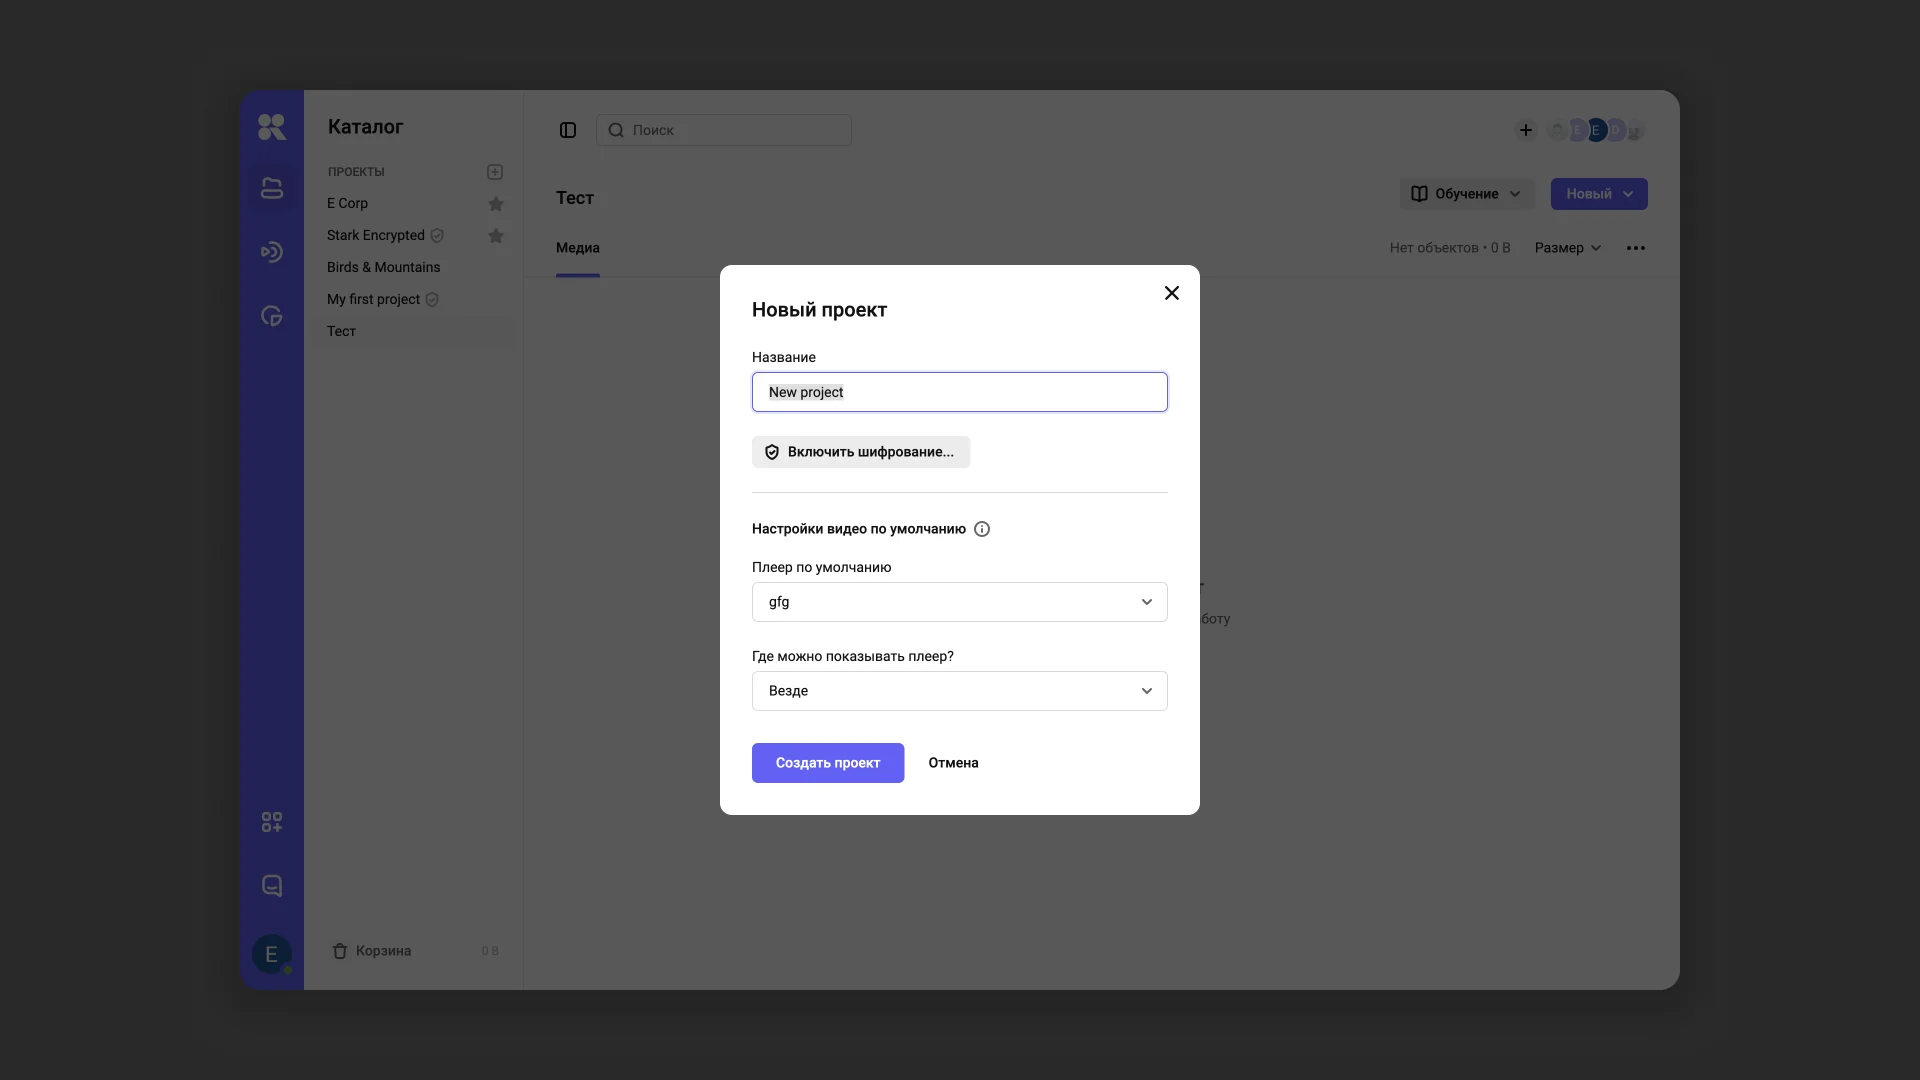Toggle the favorite star for E Corp
Image resolution: width=1920 pixels, height=1080 pixels.
pyautogui.click(x=497, y=204)
